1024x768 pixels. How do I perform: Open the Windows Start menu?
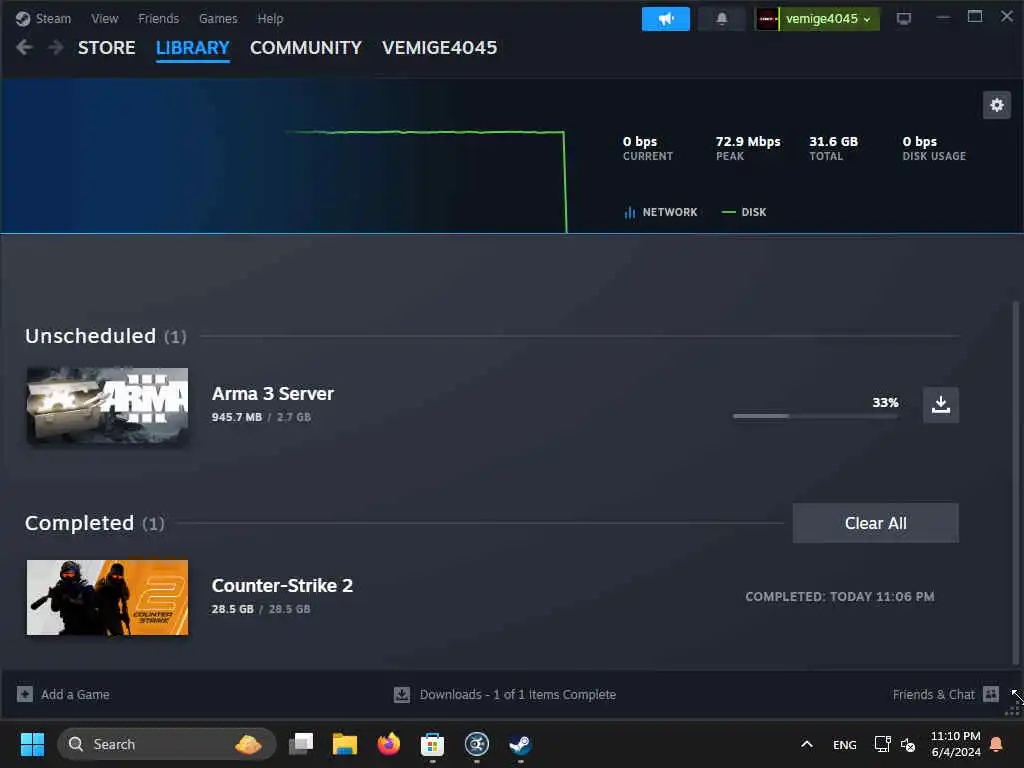pos(33,744)
